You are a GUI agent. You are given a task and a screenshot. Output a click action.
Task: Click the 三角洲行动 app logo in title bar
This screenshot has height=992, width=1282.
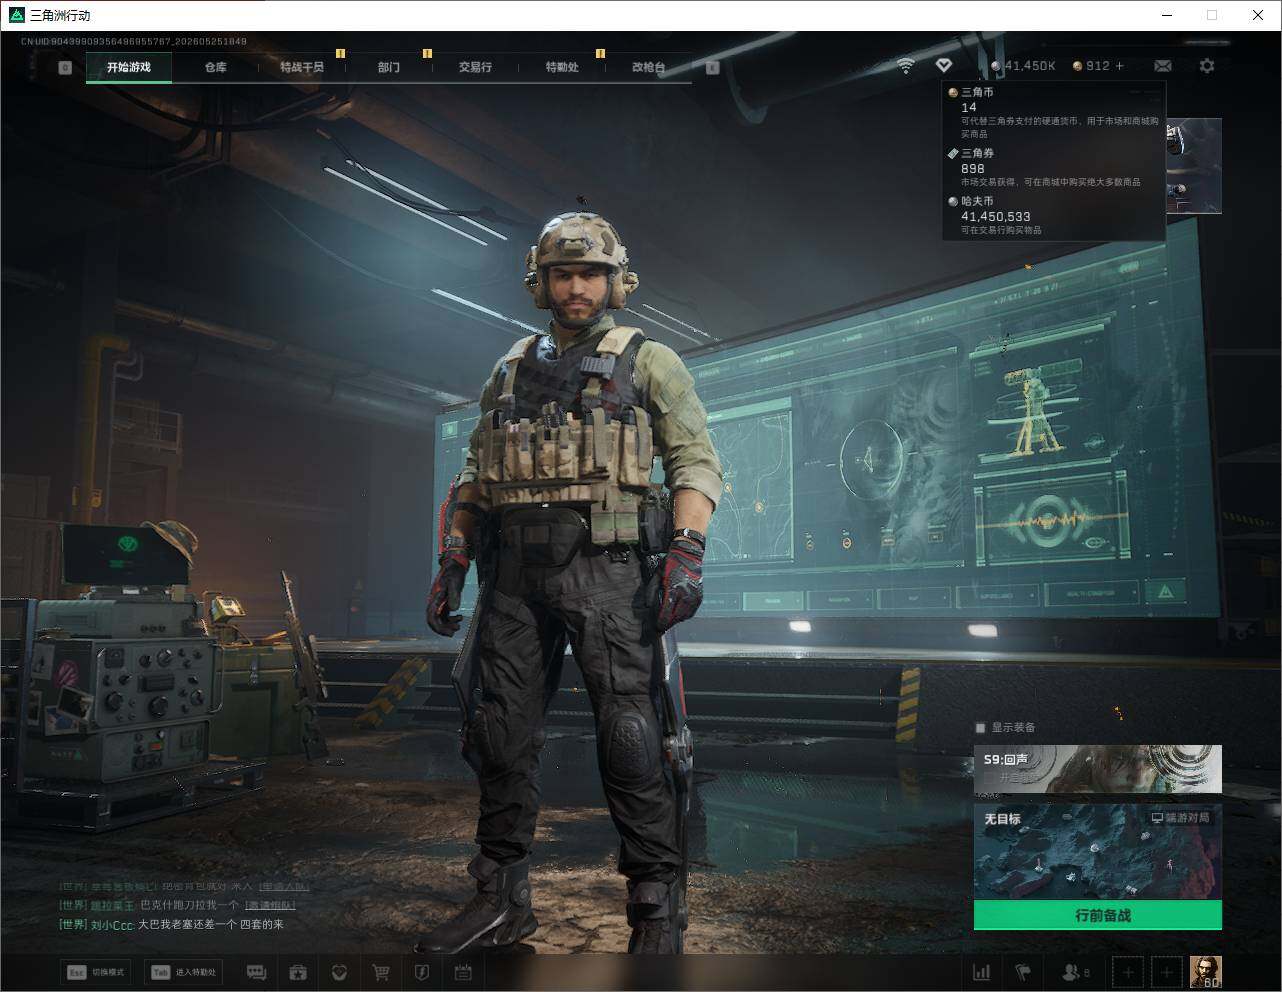click(x=17, y=15)
